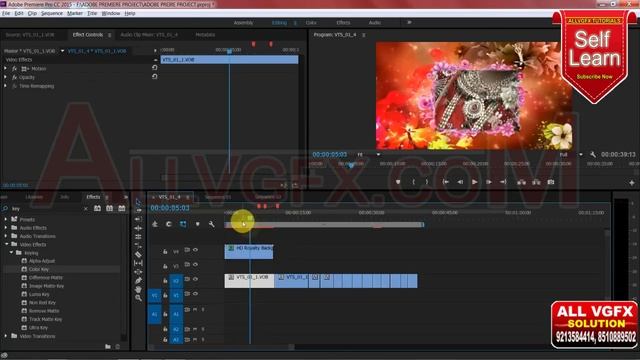The width and height of the screenshot is (640, 360).
Task: Step back one frame
Action: pyautogui.click(x=460, y=182)
